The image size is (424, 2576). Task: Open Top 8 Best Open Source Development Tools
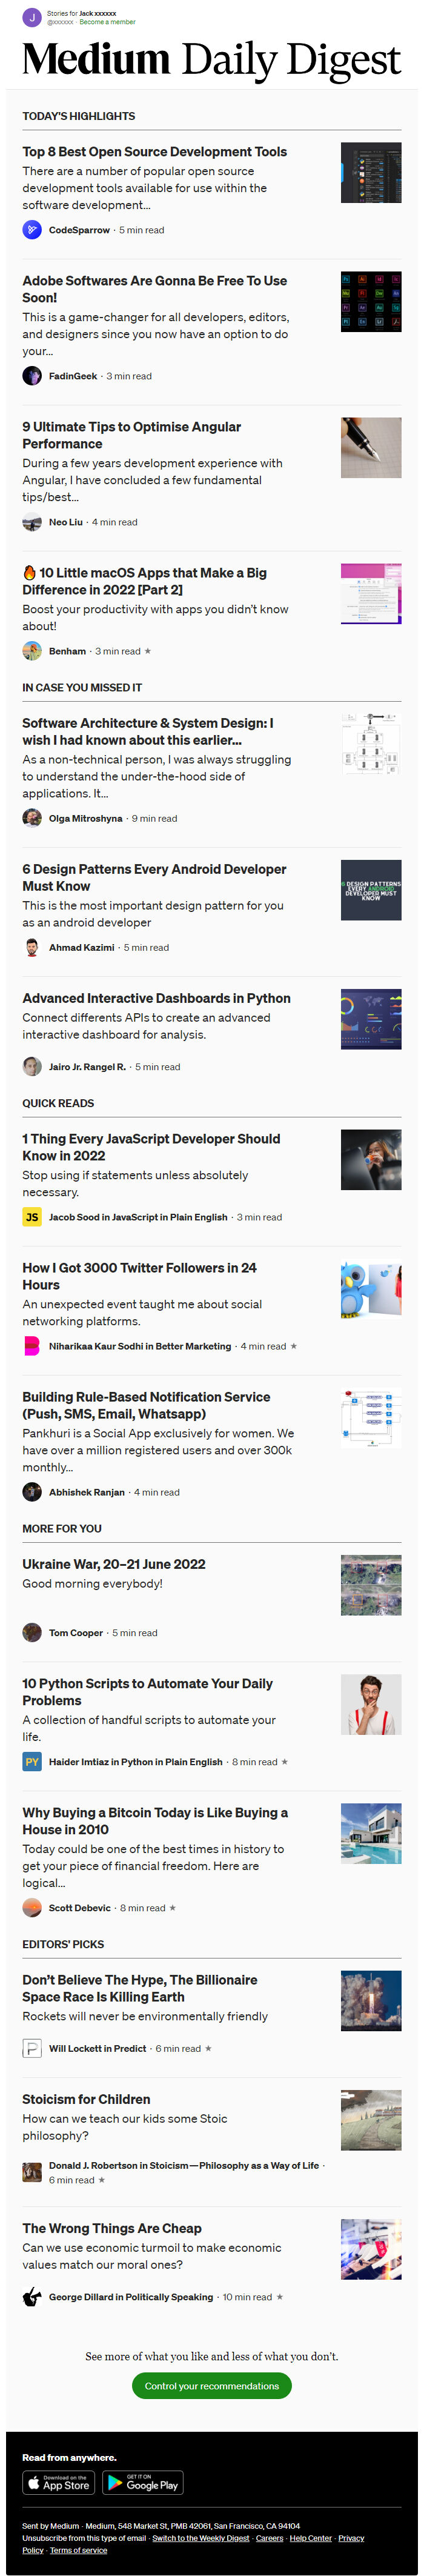[155, 152]
